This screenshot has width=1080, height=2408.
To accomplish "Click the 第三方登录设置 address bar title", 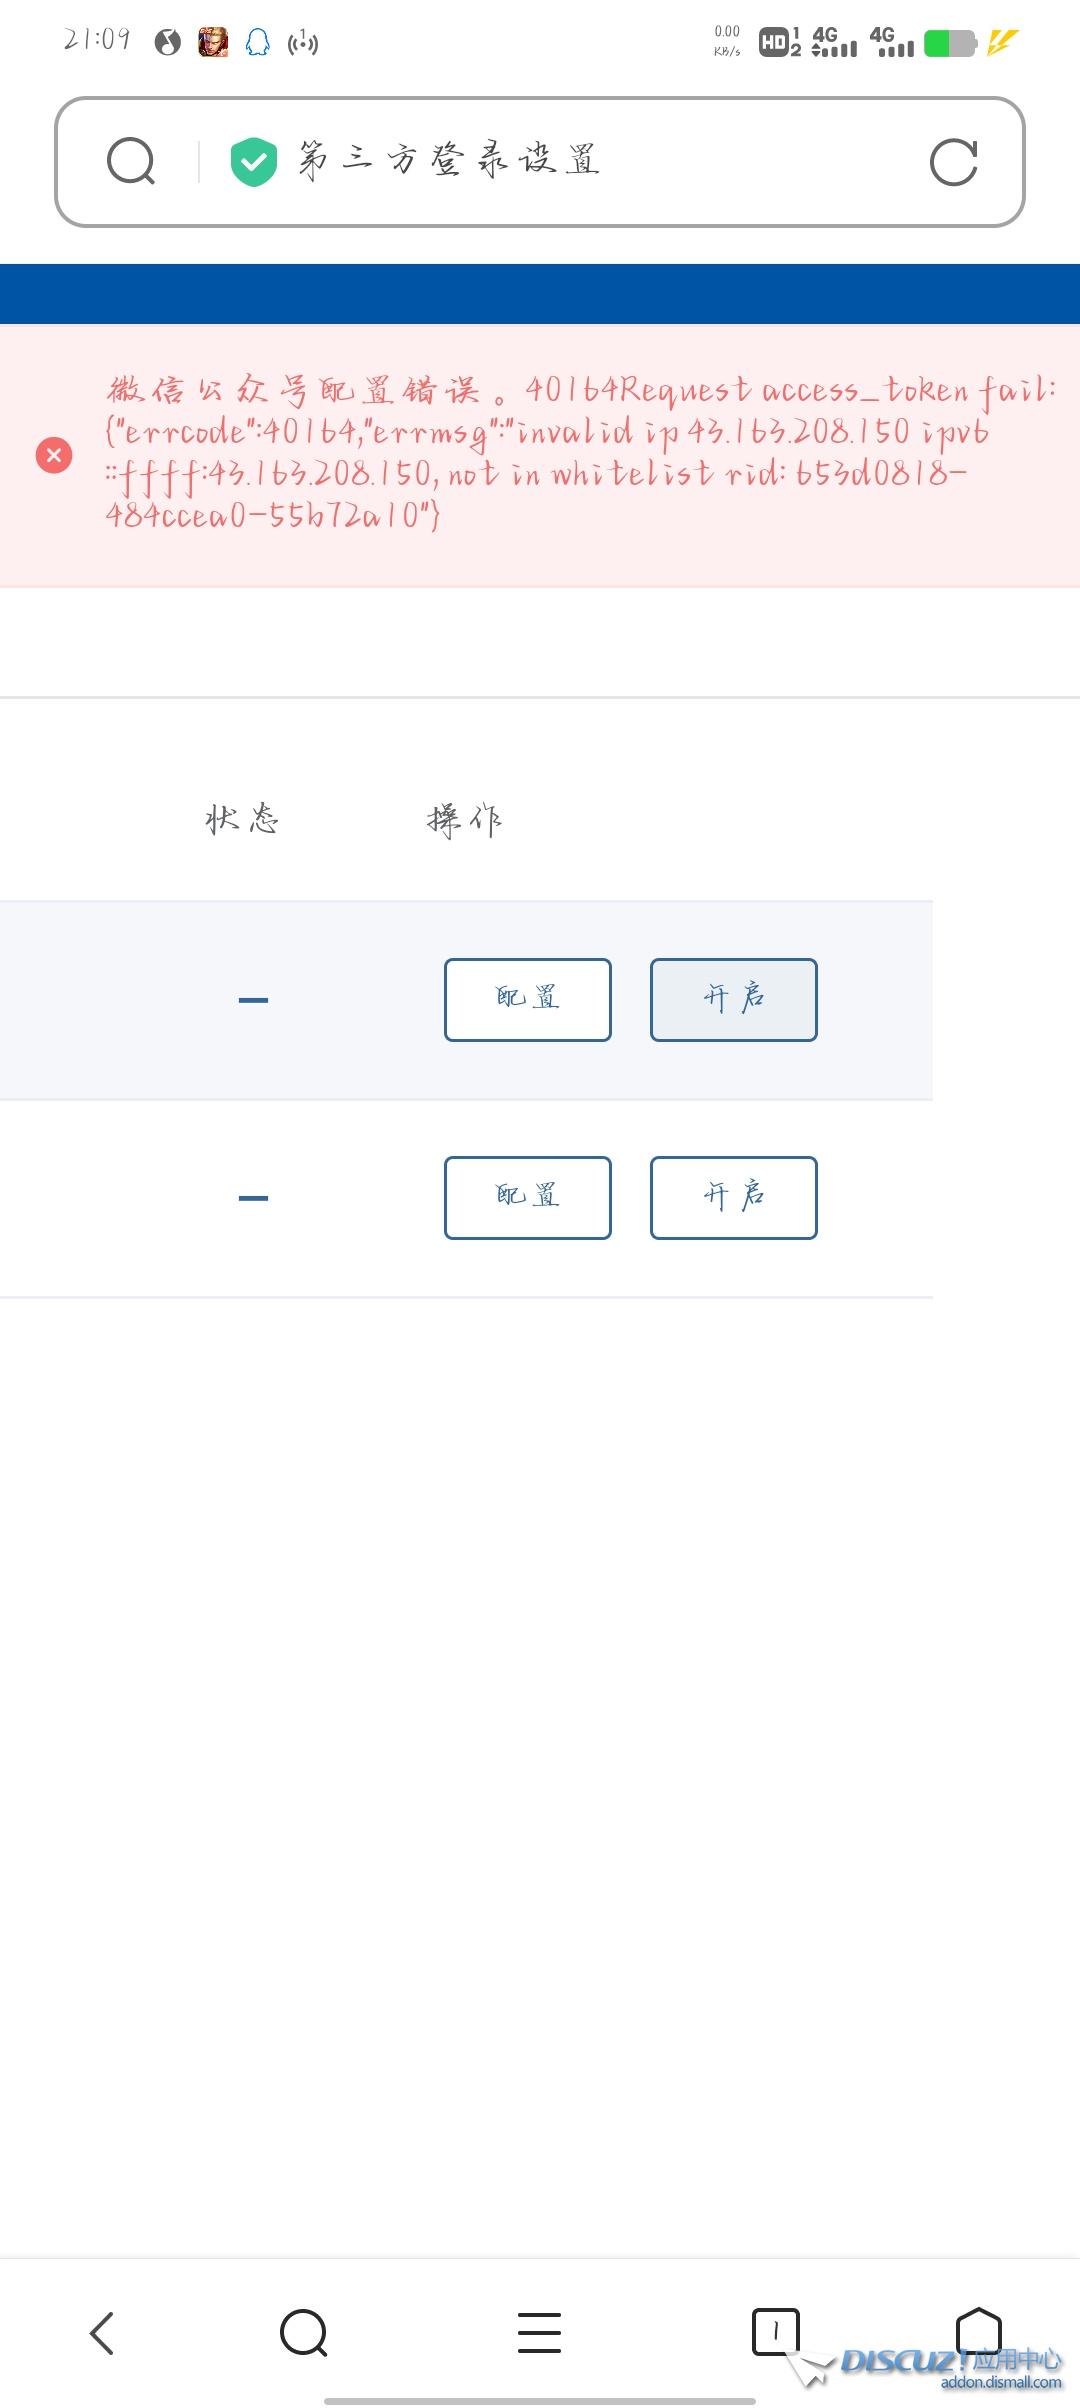I will (449, 160).
